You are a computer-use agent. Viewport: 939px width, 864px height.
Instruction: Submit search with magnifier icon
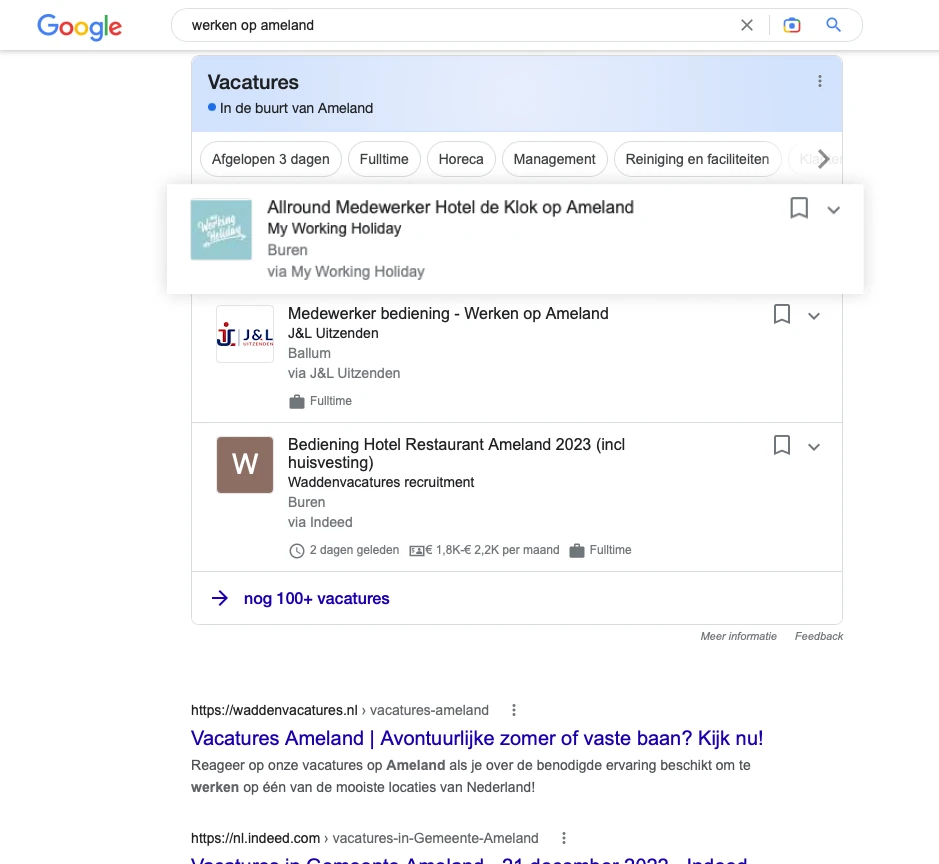click(x=834, y=25)
